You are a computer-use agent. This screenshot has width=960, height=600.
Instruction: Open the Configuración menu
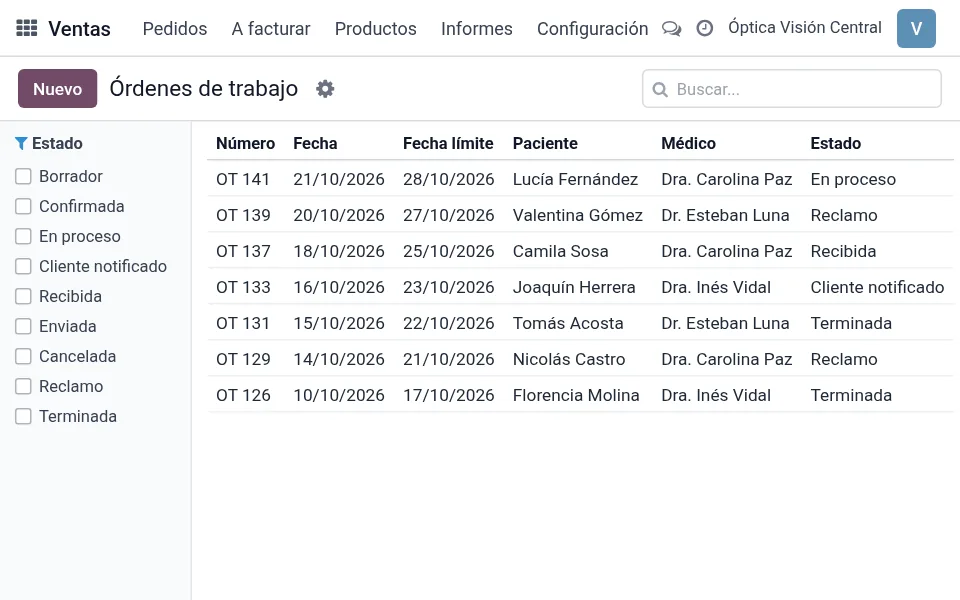(592, 29)
